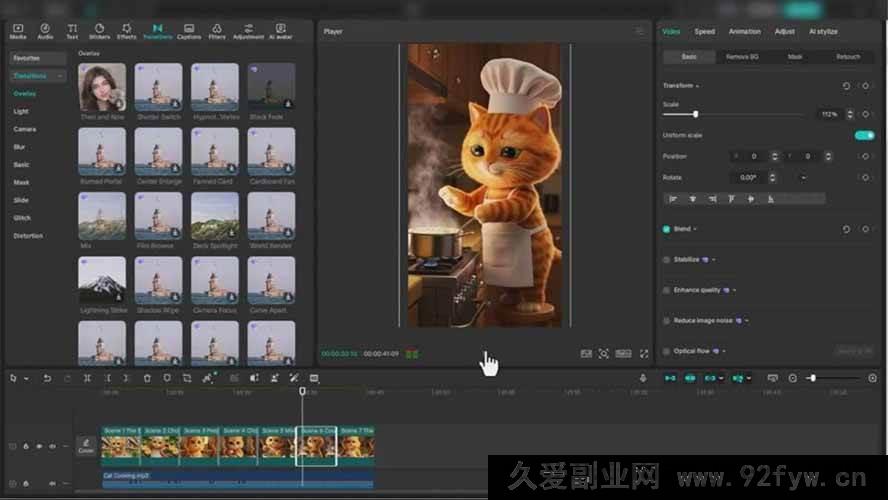Screen dimensions: 888x500
Task: Open the Effects panel icon
Action: point(126,31)
